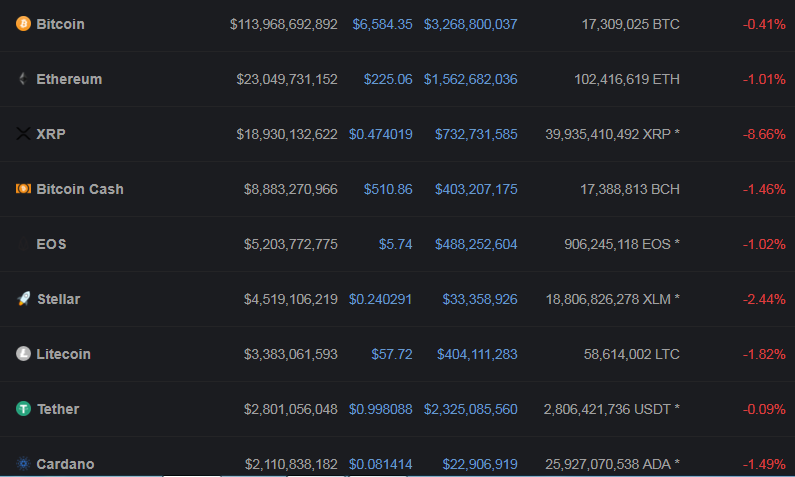This screenshot has height=477, width=795.
Task: Click Bitcoin Cash volume $403,207,175
Action: click(476, 189)
